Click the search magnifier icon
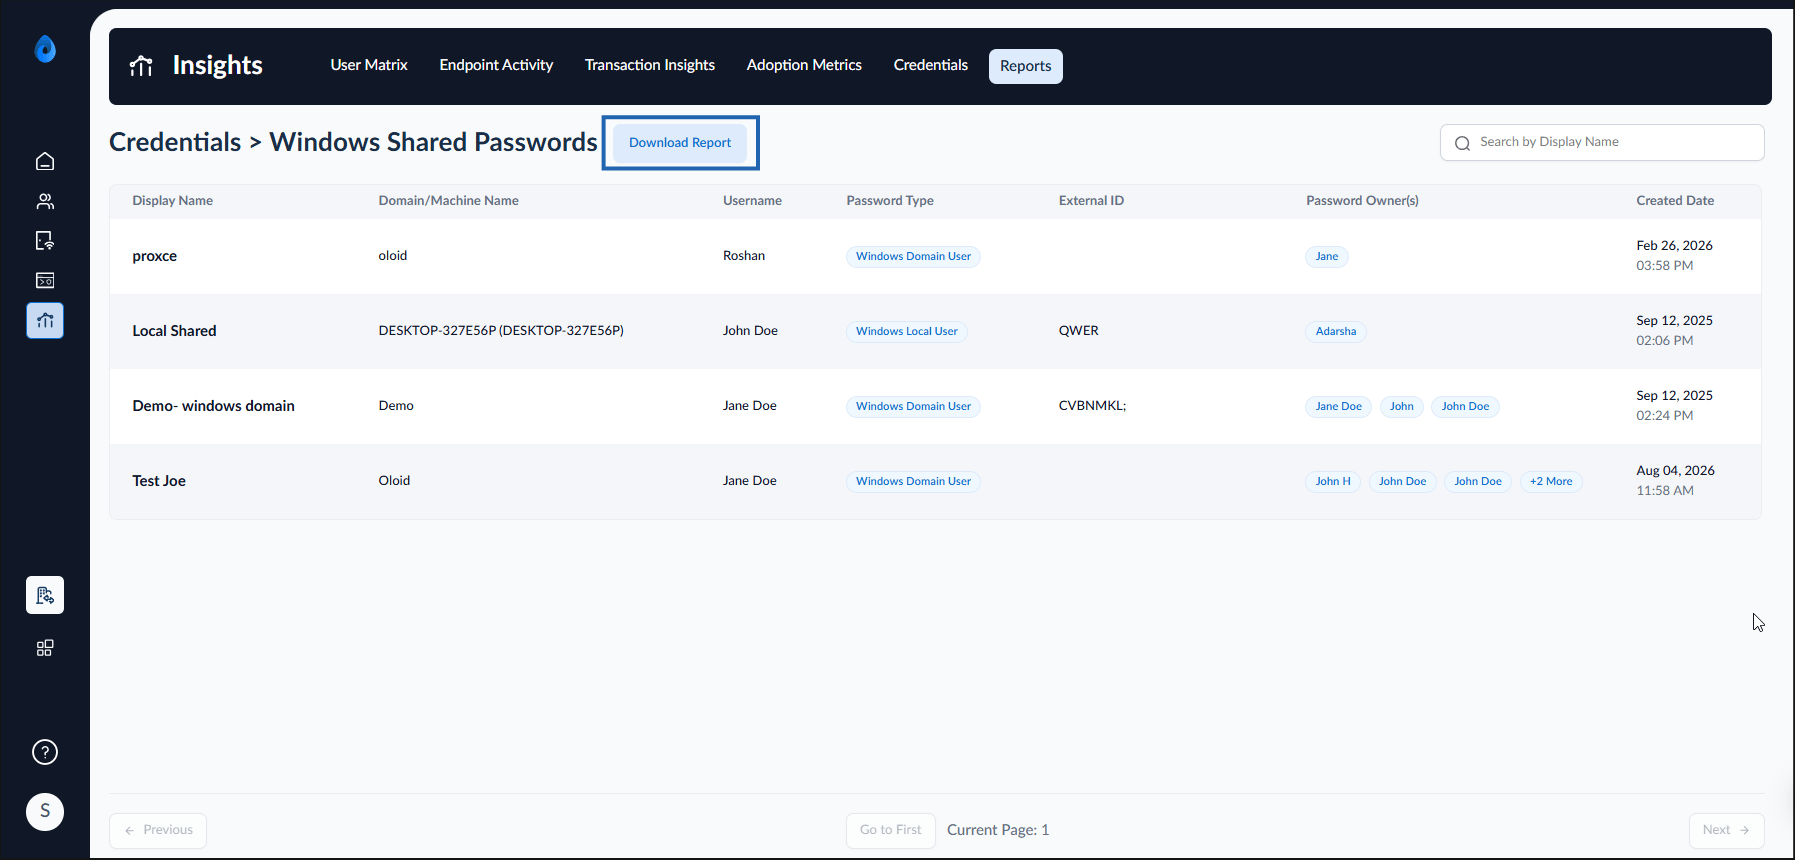Screen dimensions: 1795x860 1462,143
